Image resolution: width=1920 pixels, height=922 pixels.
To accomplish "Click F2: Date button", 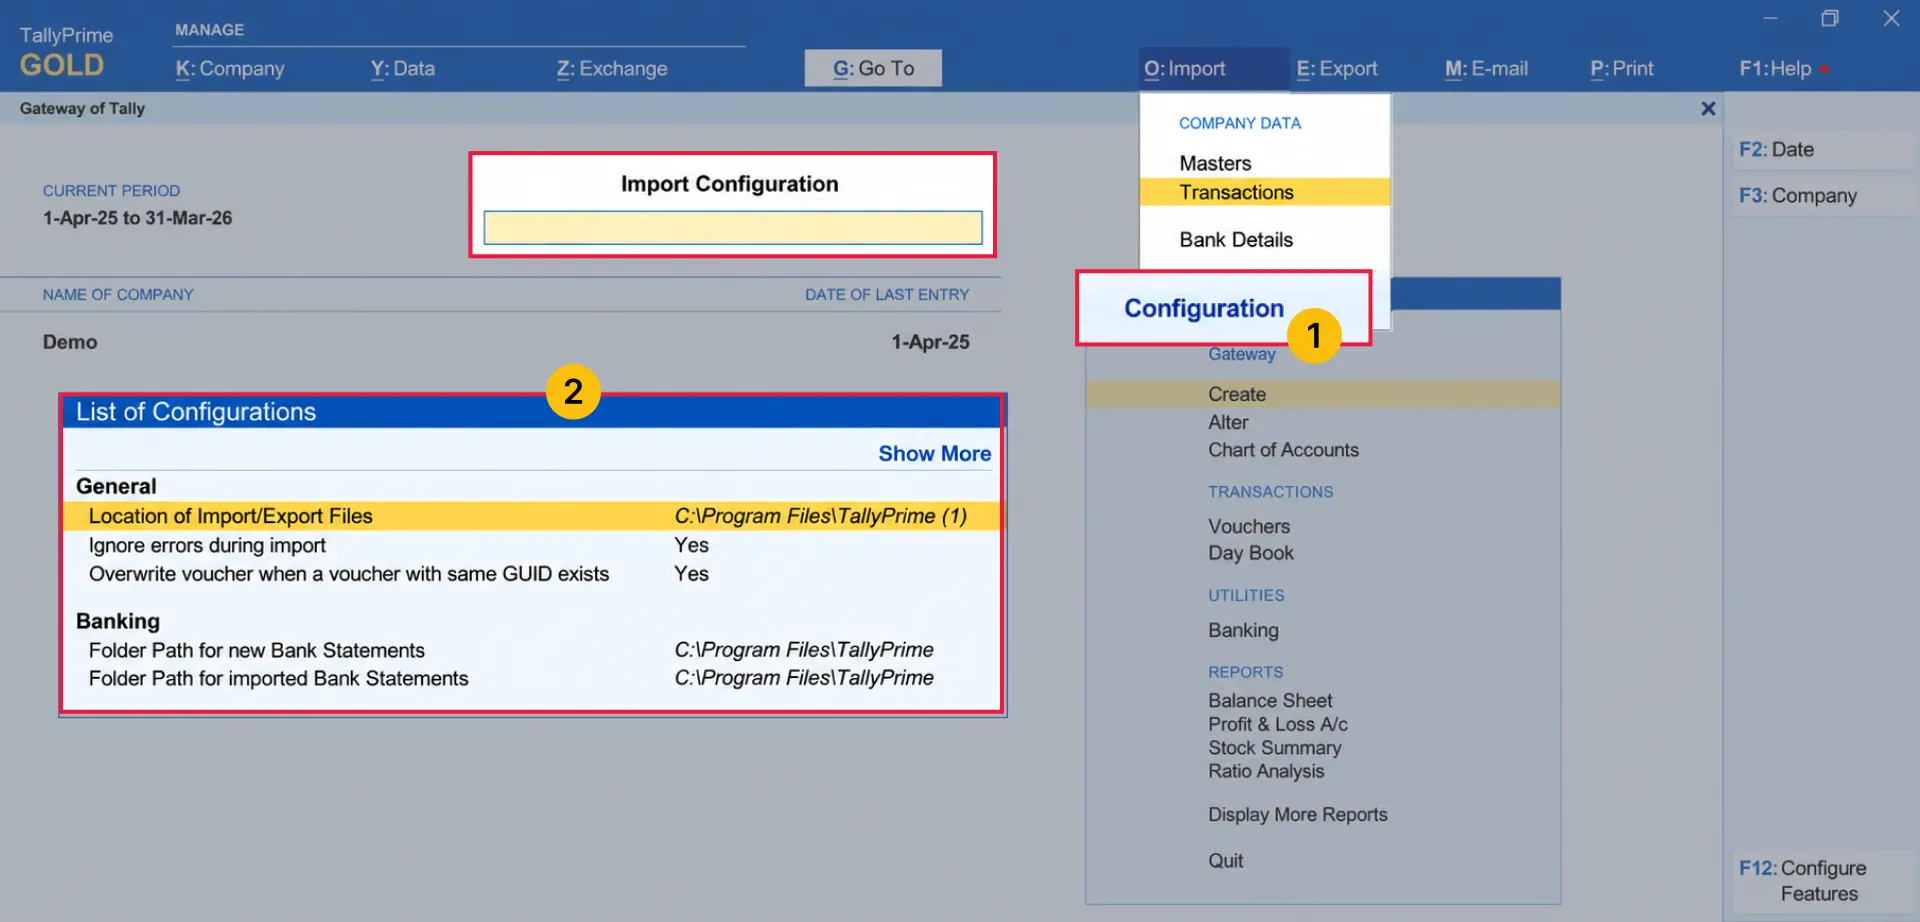I will coord(1820,150).
